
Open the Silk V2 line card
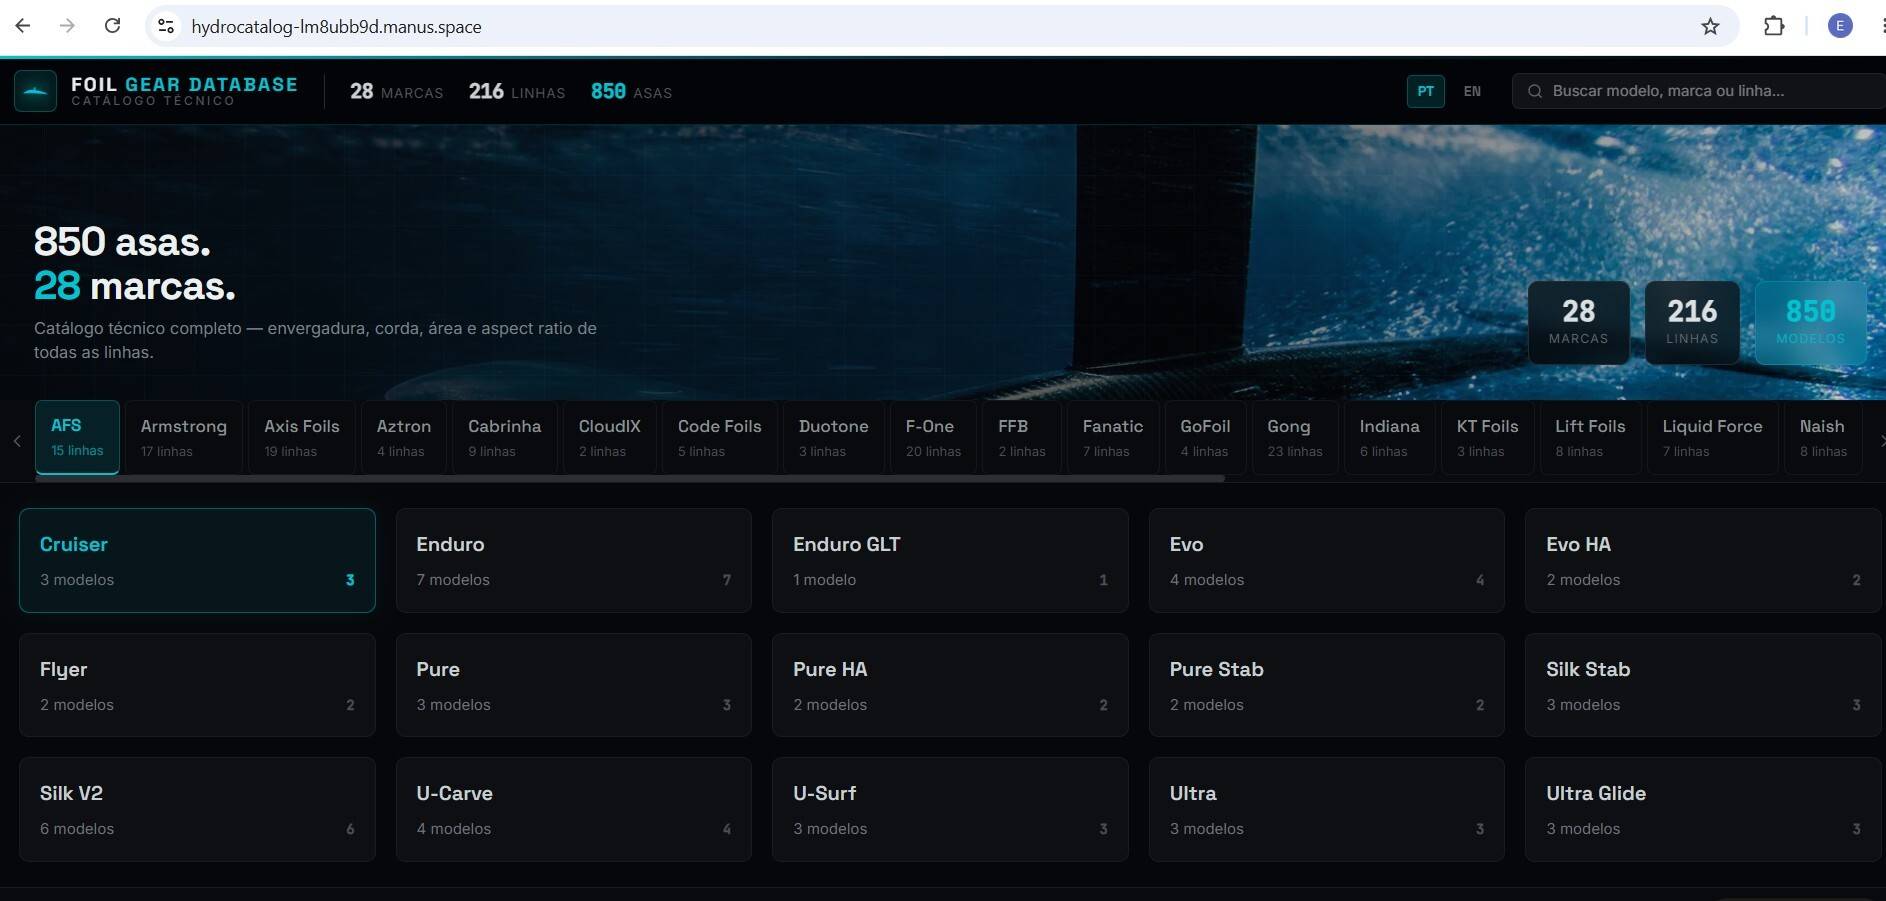pos(197,809)
